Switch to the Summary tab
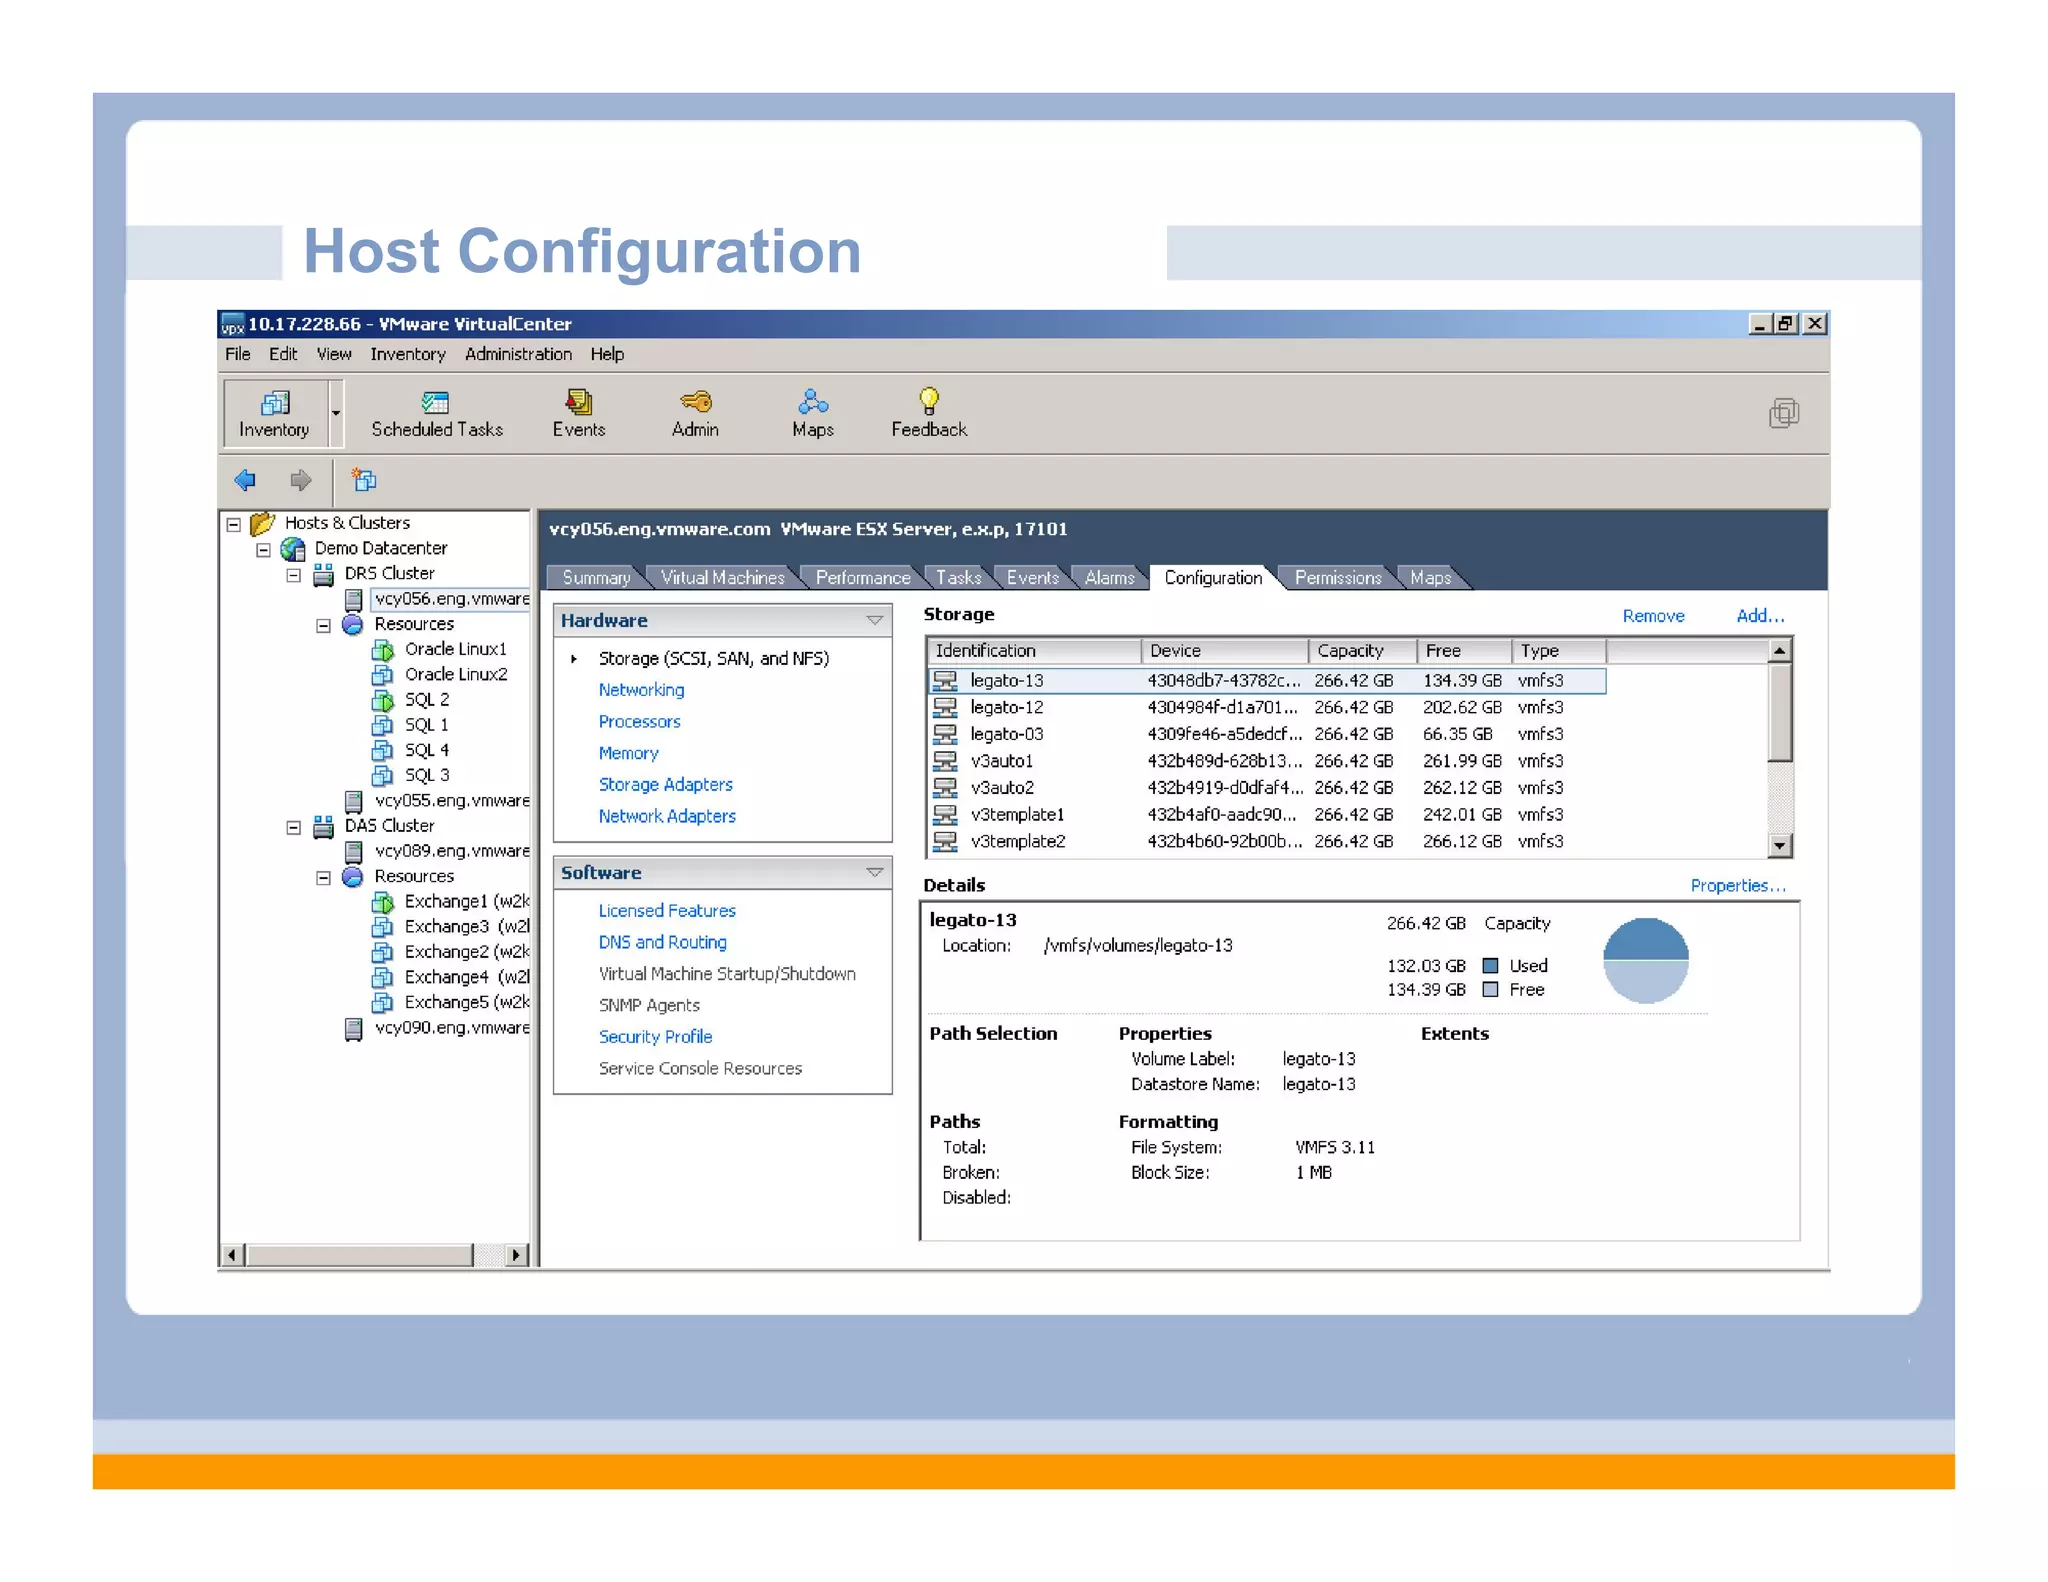The image size is (2048, 1582). pos(596,578)
